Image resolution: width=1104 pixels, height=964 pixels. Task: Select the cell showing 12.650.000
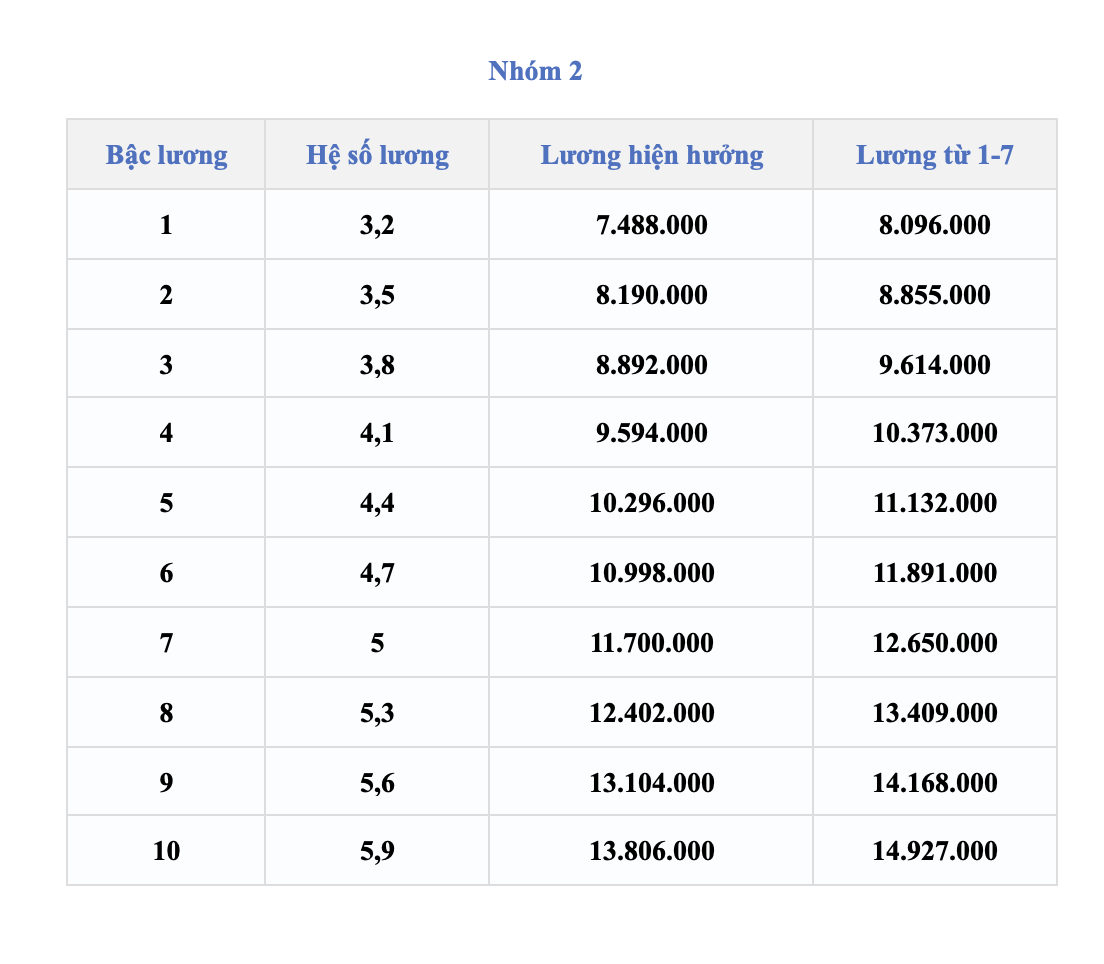934,642
